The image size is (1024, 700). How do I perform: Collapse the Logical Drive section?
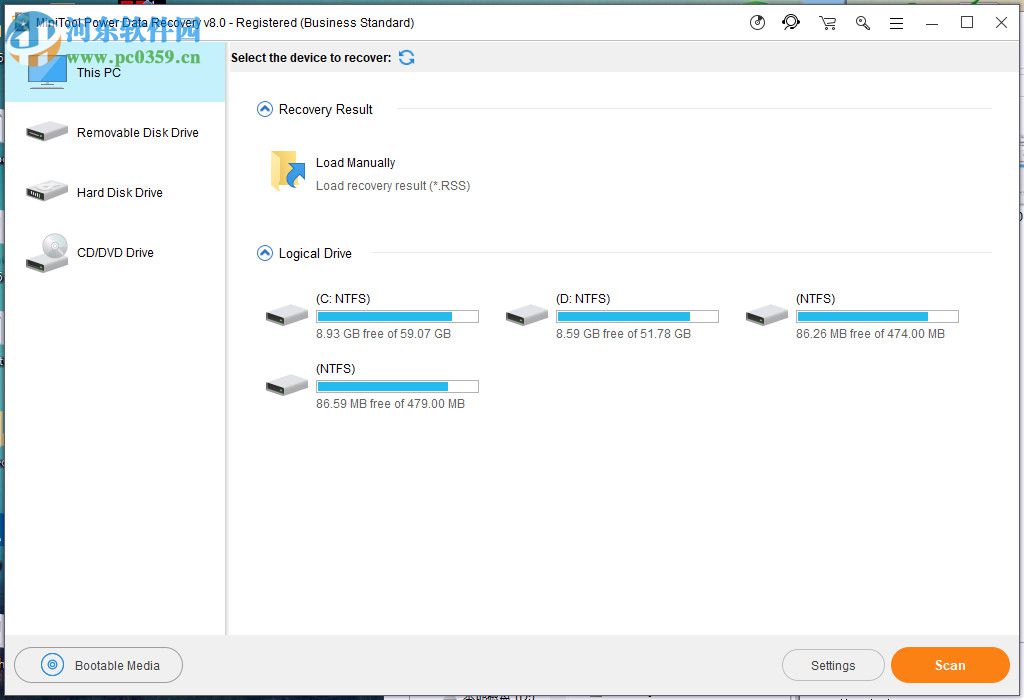point(264,253)
